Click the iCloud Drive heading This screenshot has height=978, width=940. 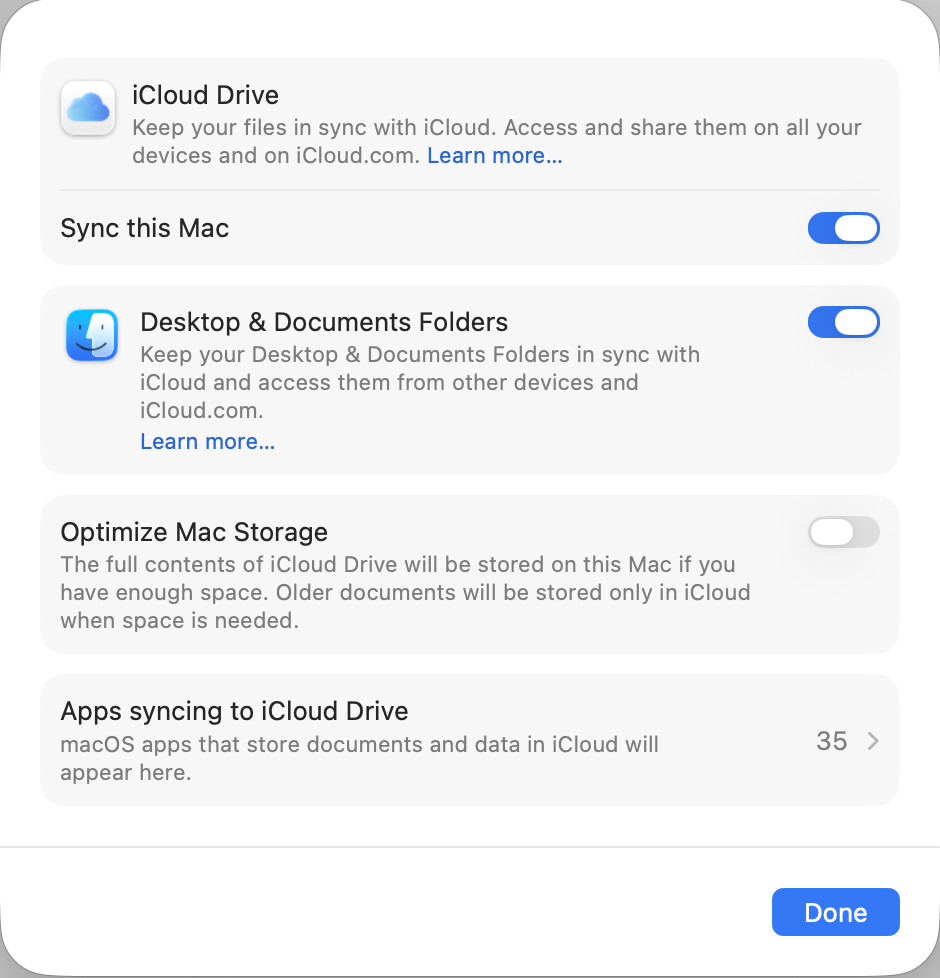205,95
